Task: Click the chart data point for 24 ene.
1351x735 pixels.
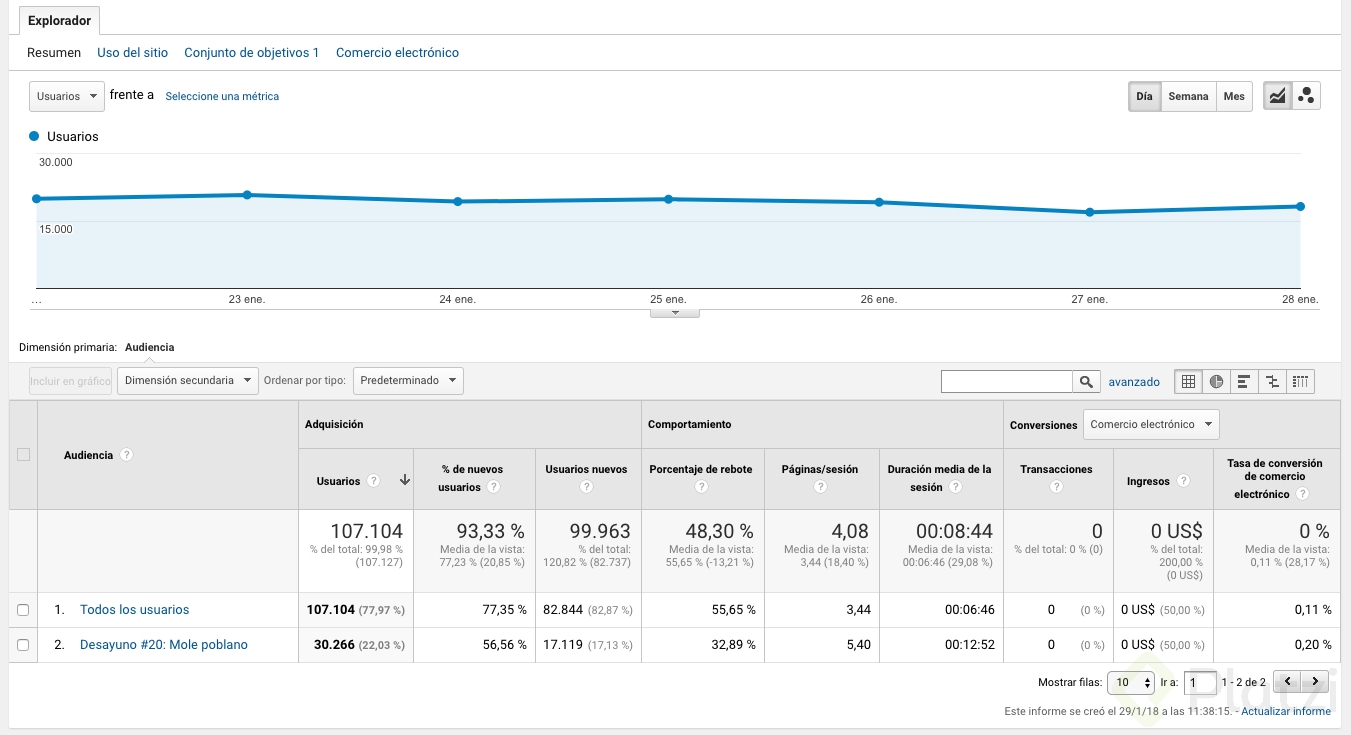Action: (458, 202)
